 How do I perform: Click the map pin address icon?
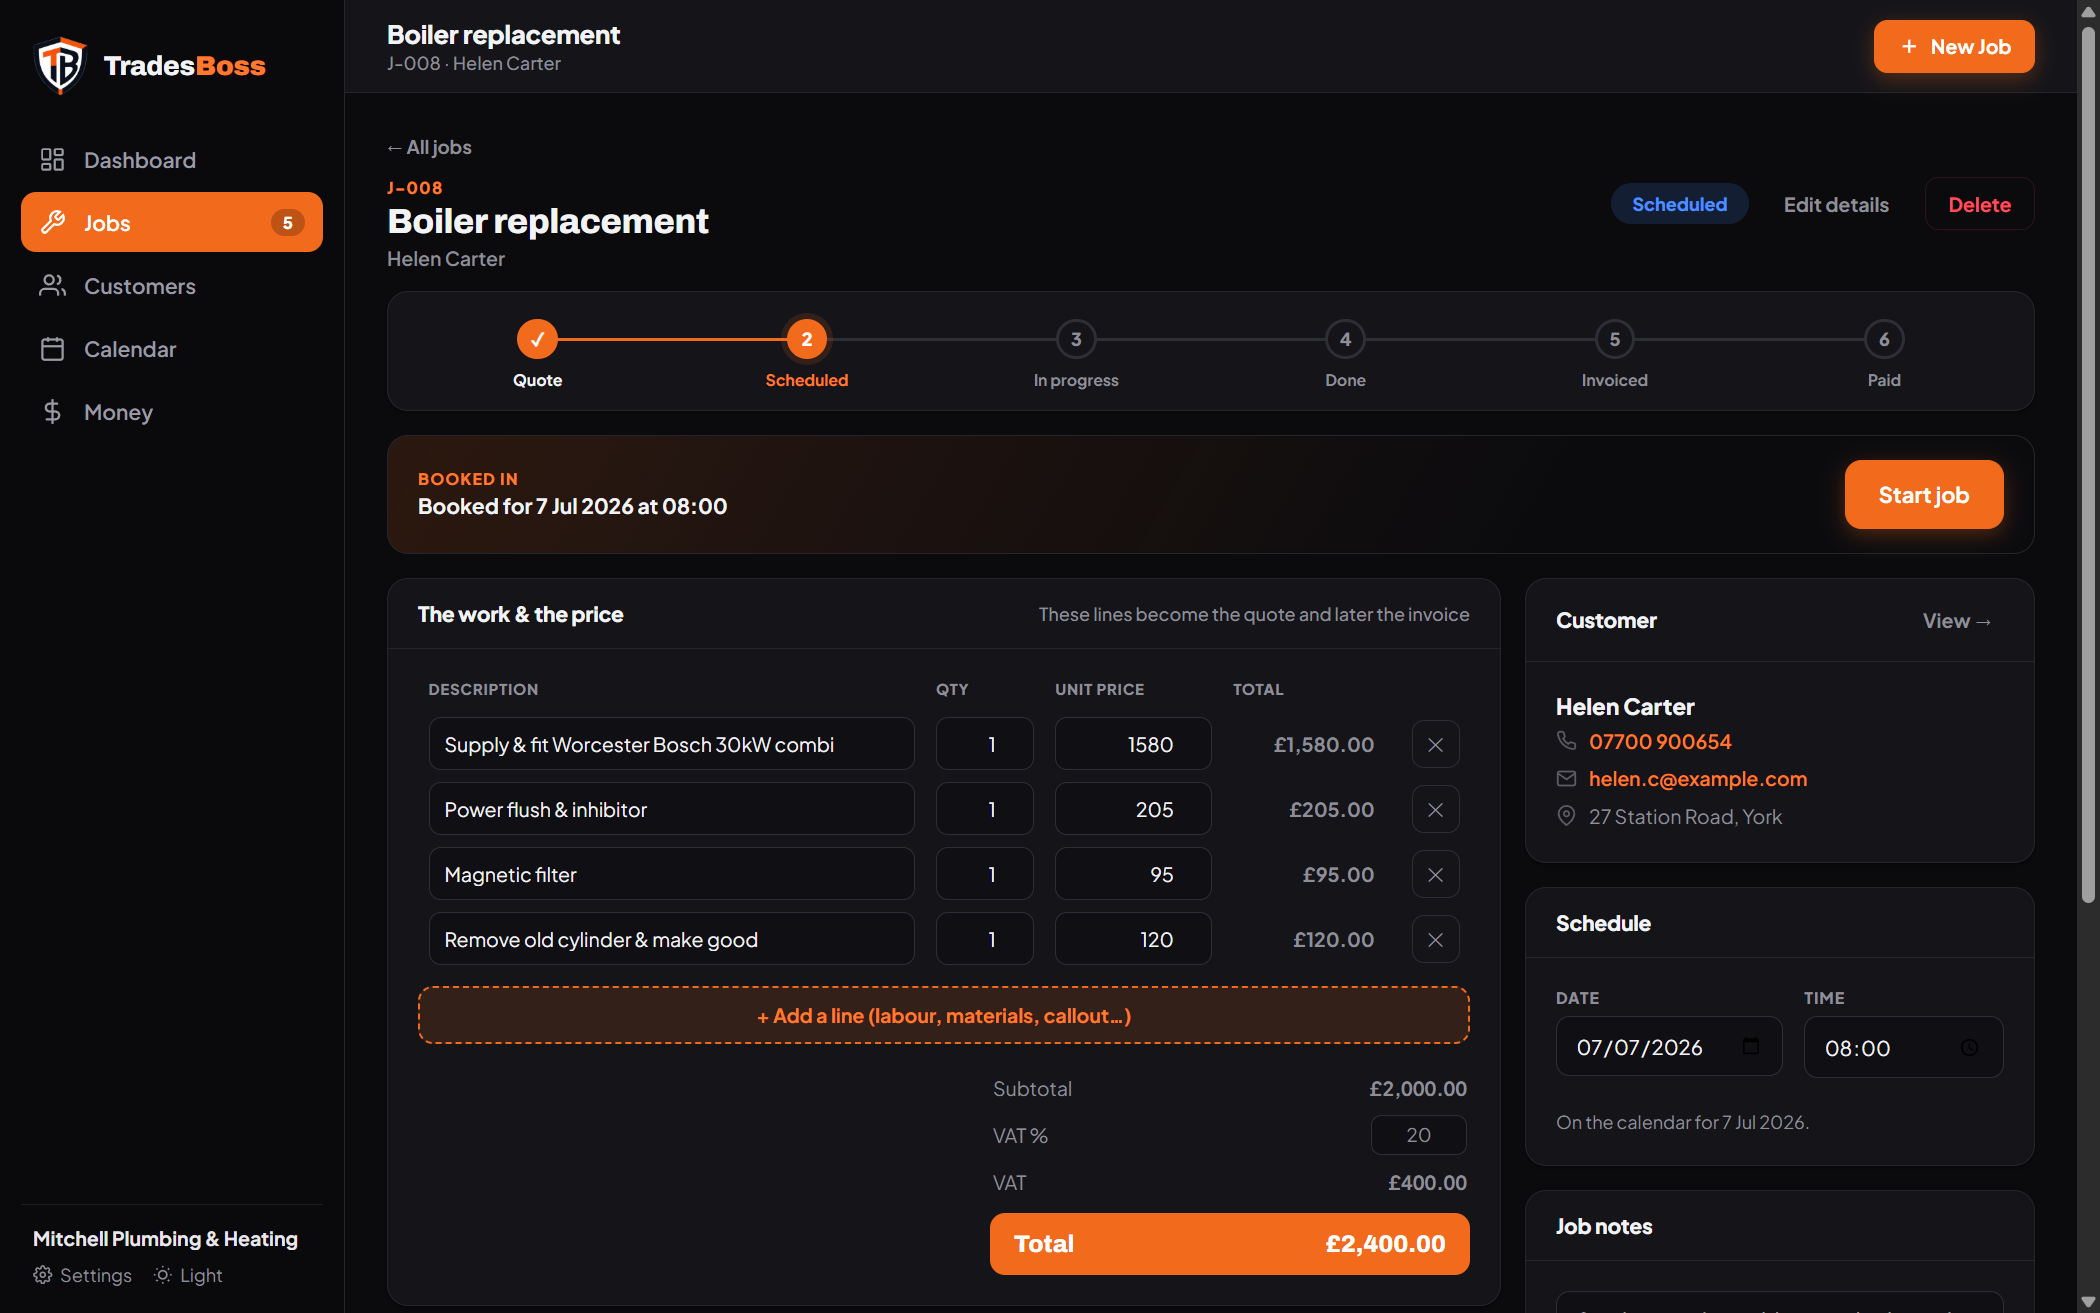[1566, 816]
